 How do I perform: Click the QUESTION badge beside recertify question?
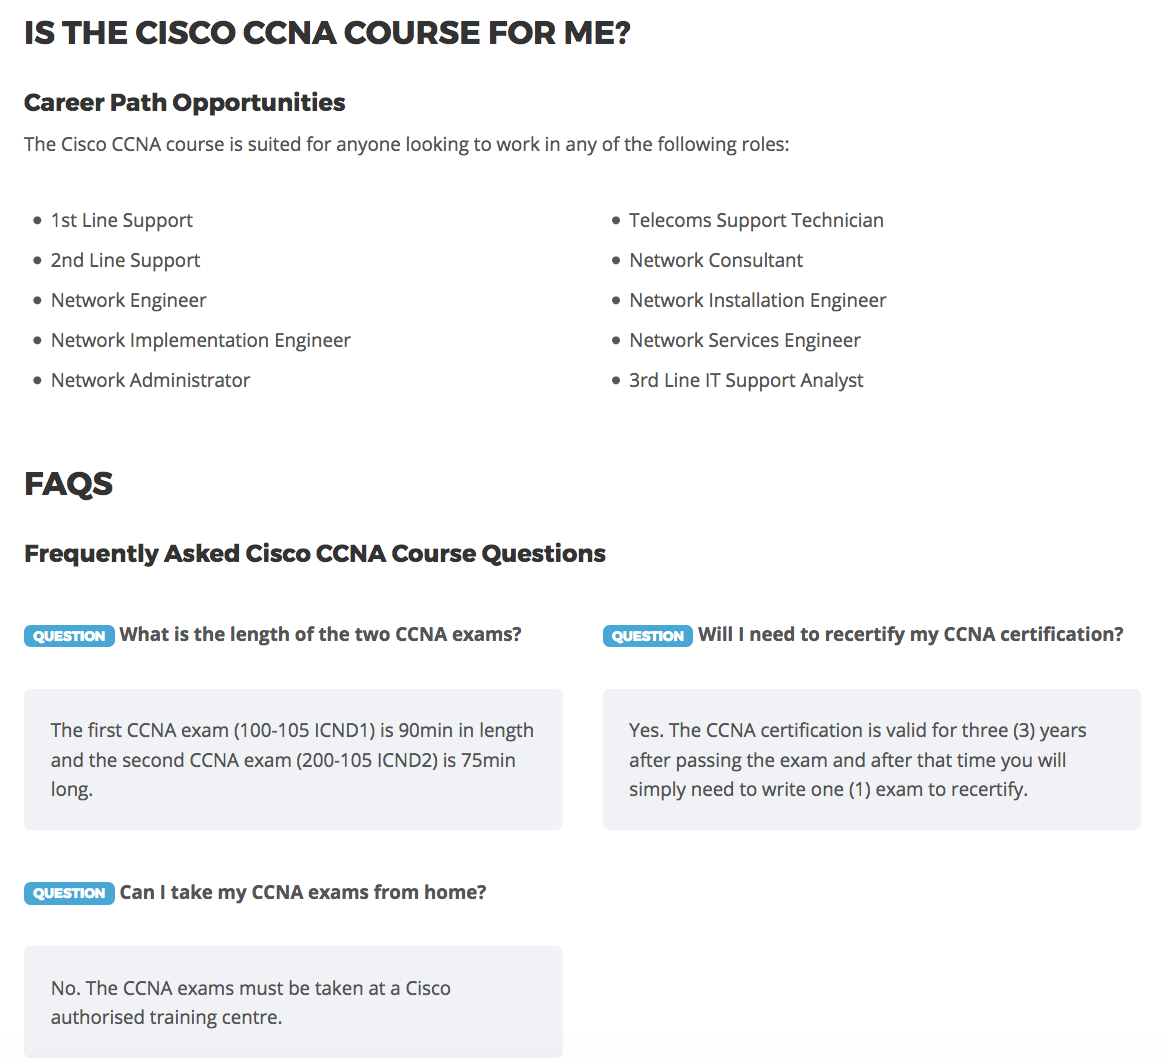(647, 635)
